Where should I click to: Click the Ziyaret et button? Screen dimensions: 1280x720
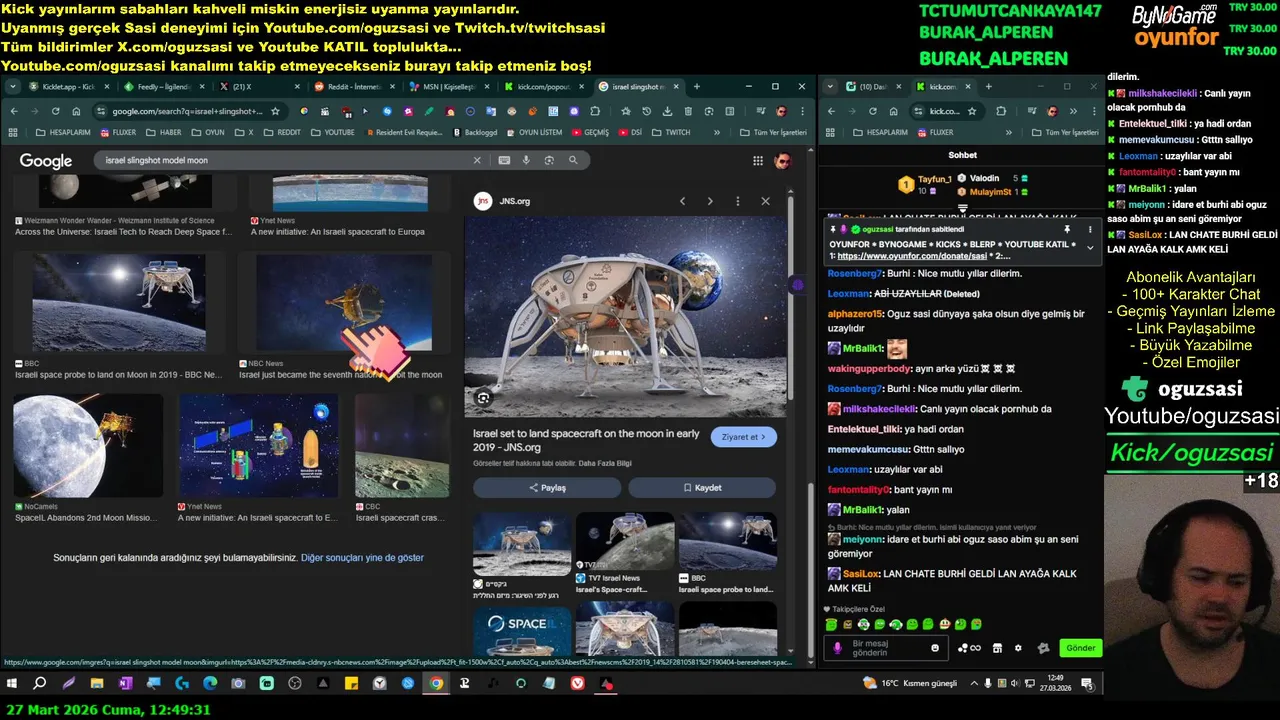[744, 437]
